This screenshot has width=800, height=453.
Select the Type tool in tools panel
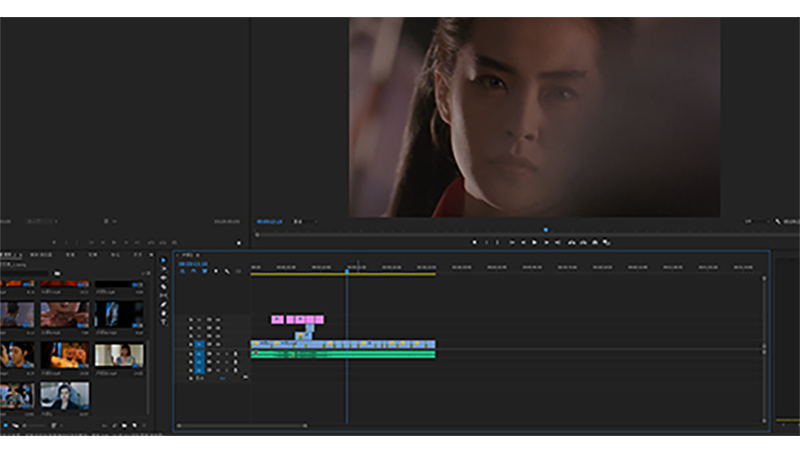(x=164, y=322)
